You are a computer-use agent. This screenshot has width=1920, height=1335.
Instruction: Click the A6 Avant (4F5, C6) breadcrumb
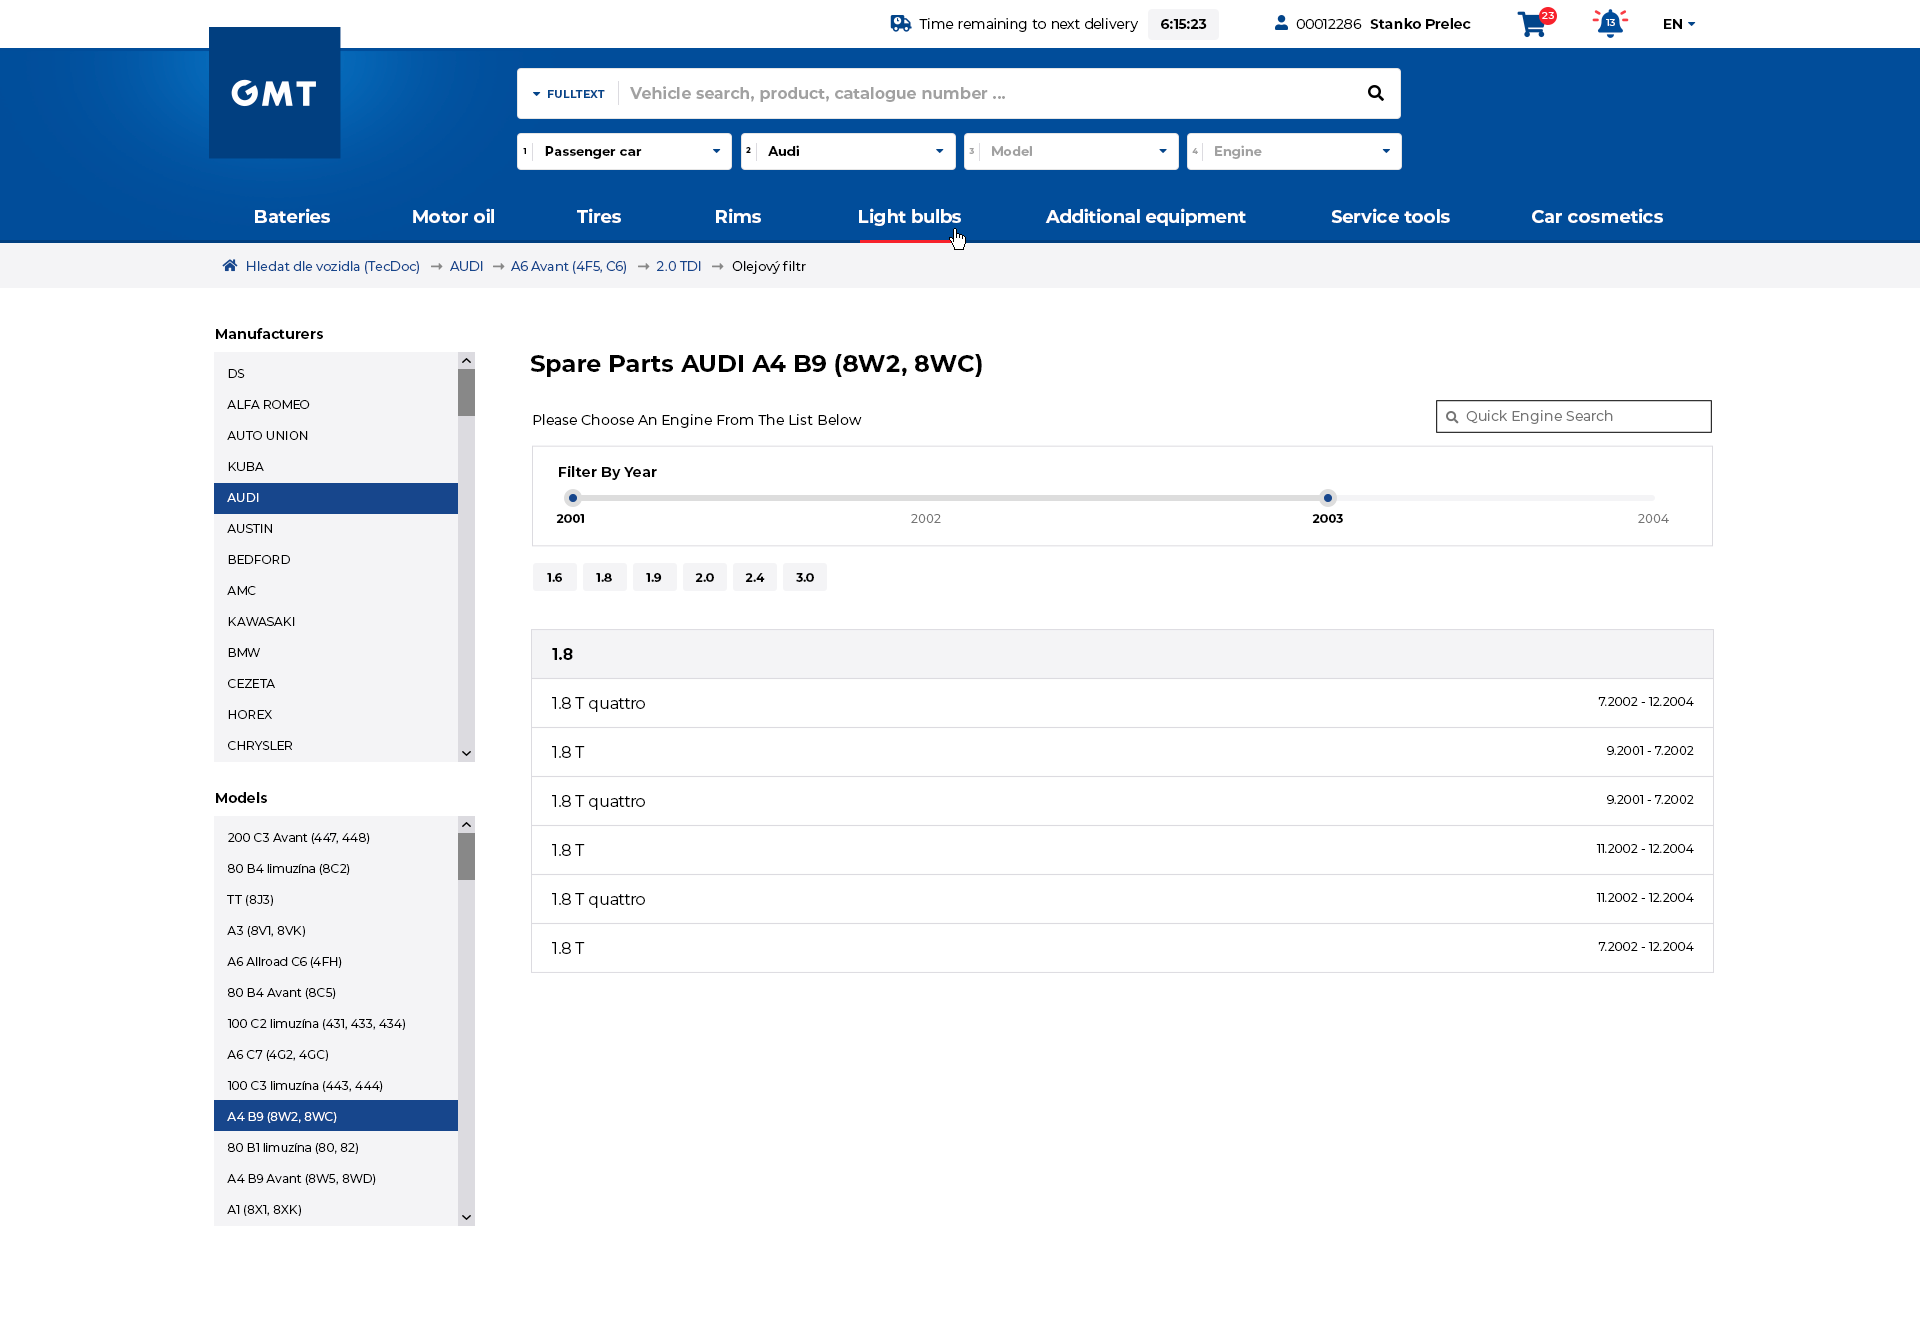tap(569, 266)
